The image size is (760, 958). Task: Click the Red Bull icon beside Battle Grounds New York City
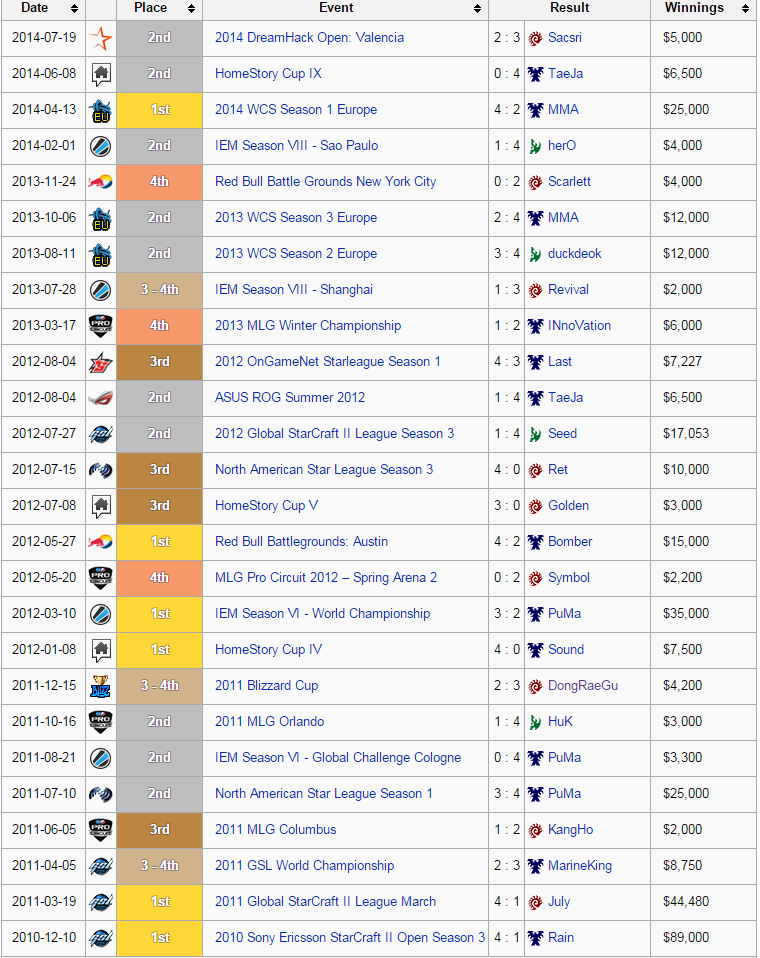point(101,181)
